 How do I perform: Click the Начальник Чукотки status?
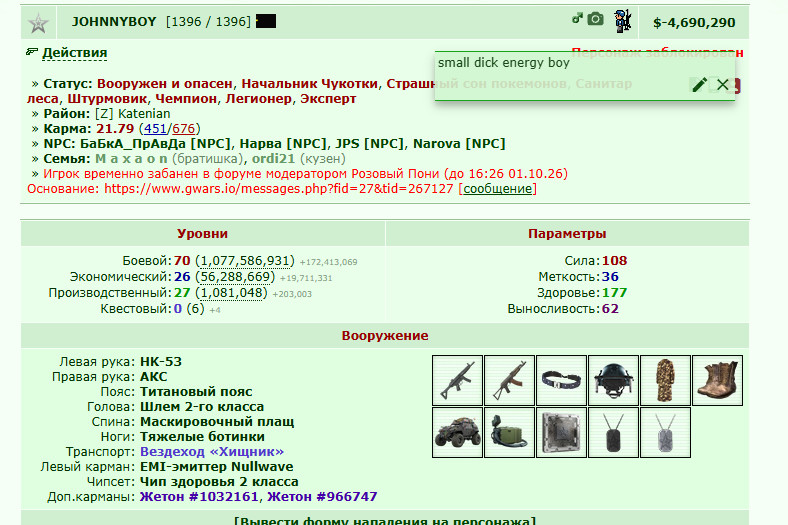310,84
